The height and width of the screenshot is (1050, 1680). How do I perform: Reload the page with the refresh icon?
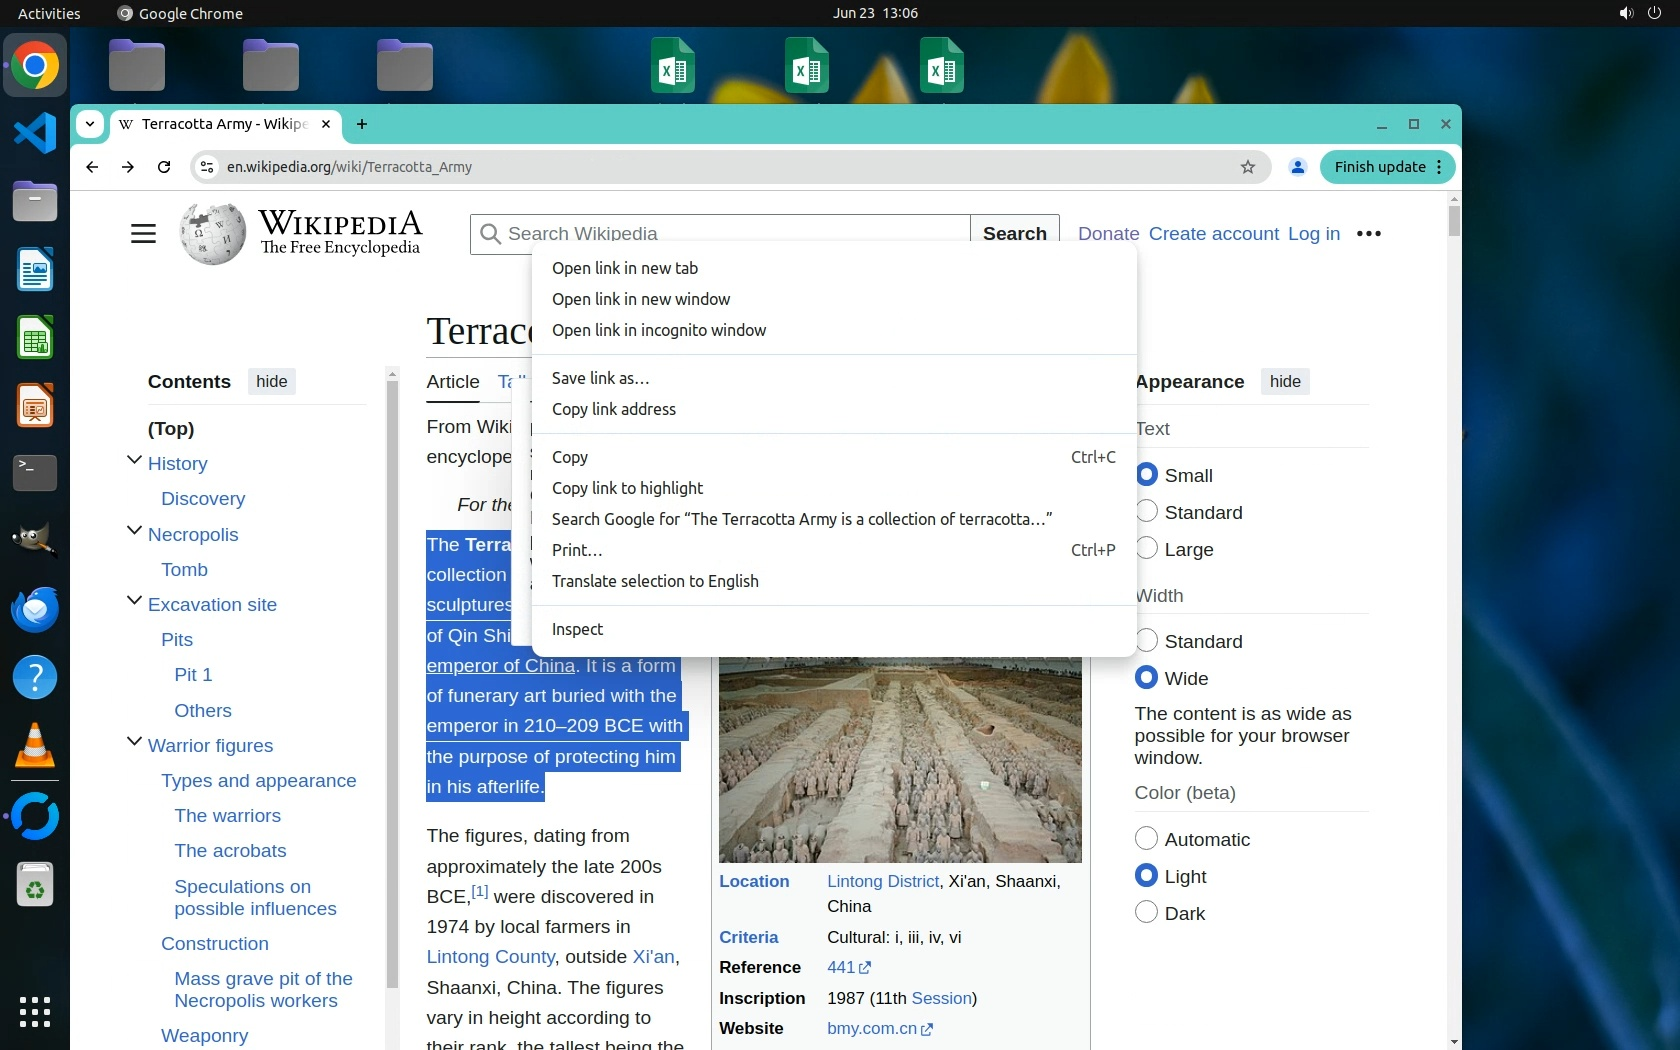pos(164,167)
